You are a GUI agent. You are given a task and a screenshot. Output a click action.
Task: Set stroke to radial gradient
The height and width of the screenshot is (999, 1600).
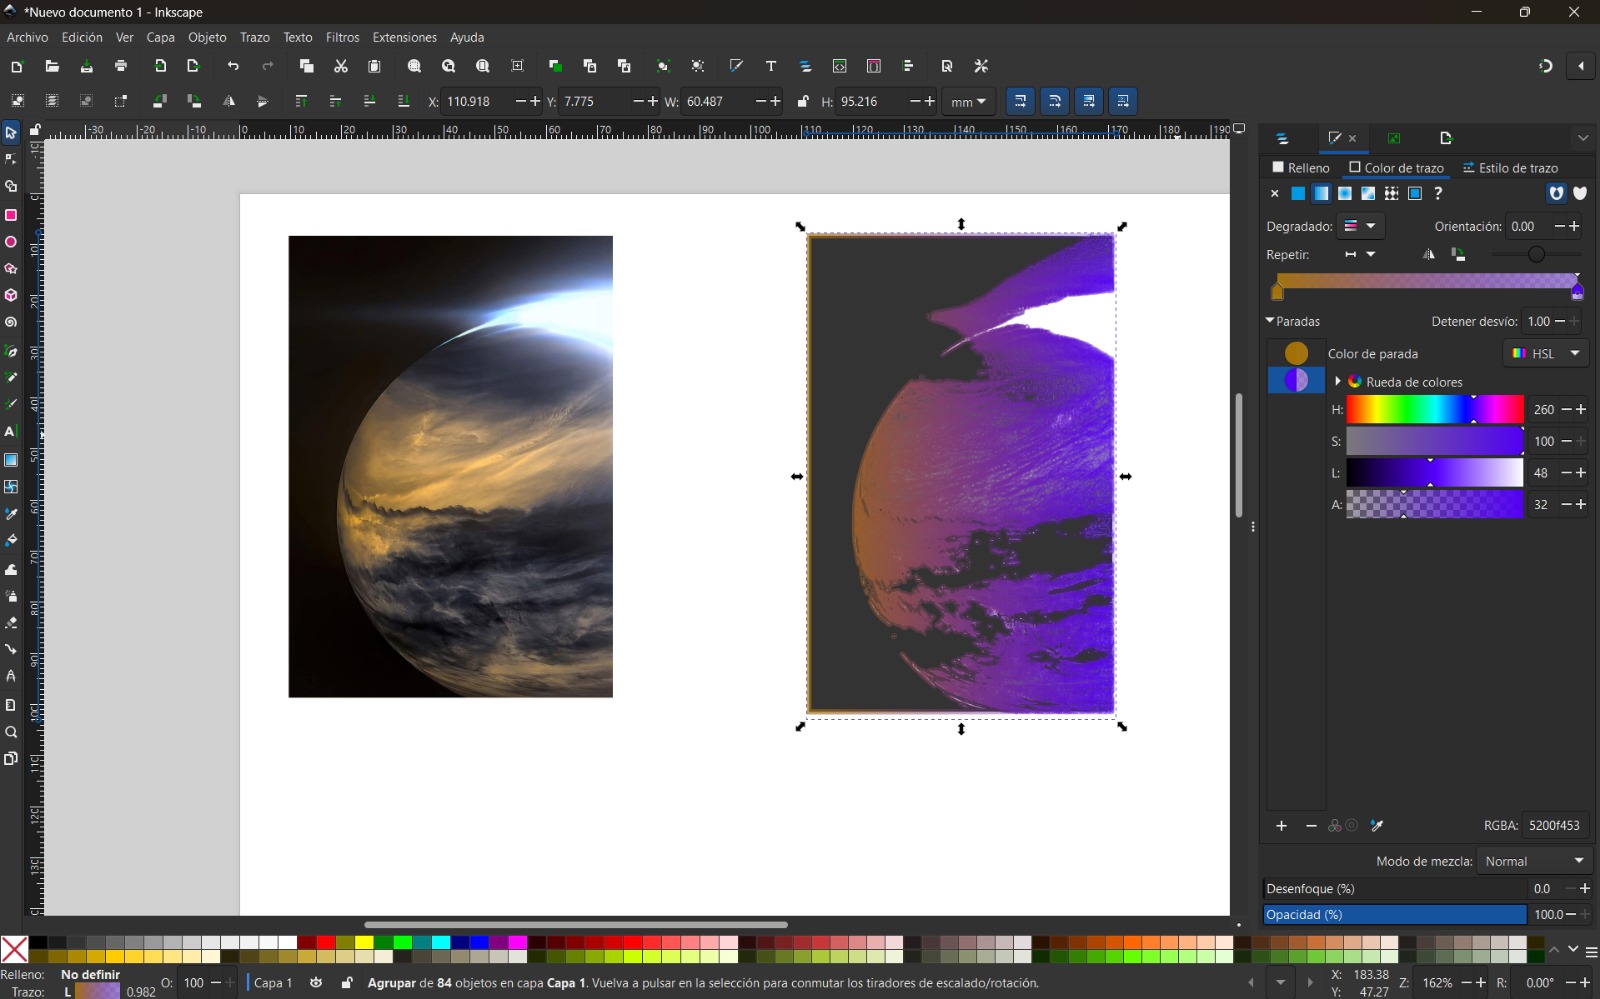coord(1345,193)
